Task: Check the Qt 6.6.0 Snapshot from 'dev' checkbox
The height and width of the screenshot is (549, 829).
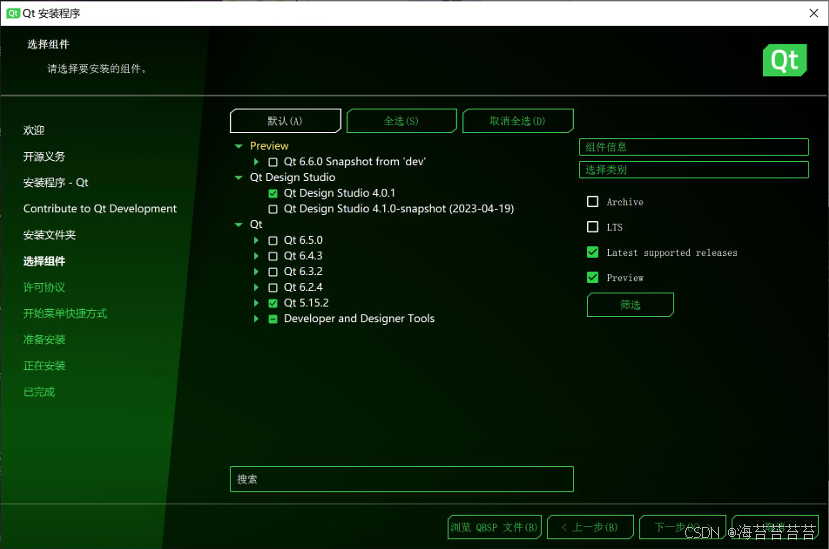Action: 273,162
